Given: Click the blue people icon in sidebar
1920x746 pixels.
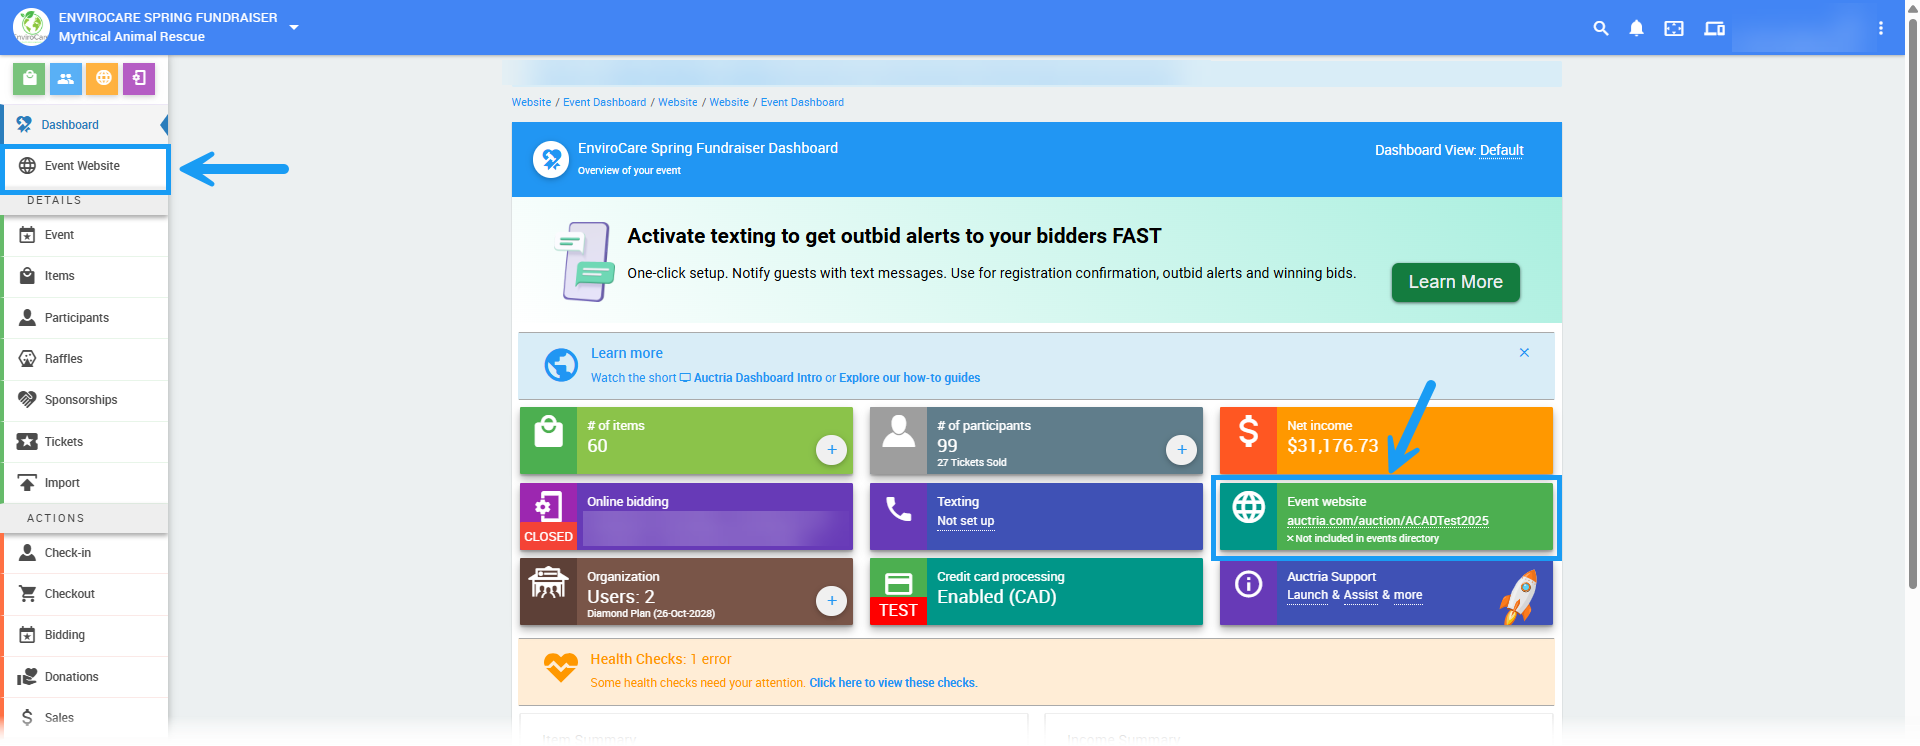Looking at the screenshot, I should pyautogui.click(x=66, y=78).
